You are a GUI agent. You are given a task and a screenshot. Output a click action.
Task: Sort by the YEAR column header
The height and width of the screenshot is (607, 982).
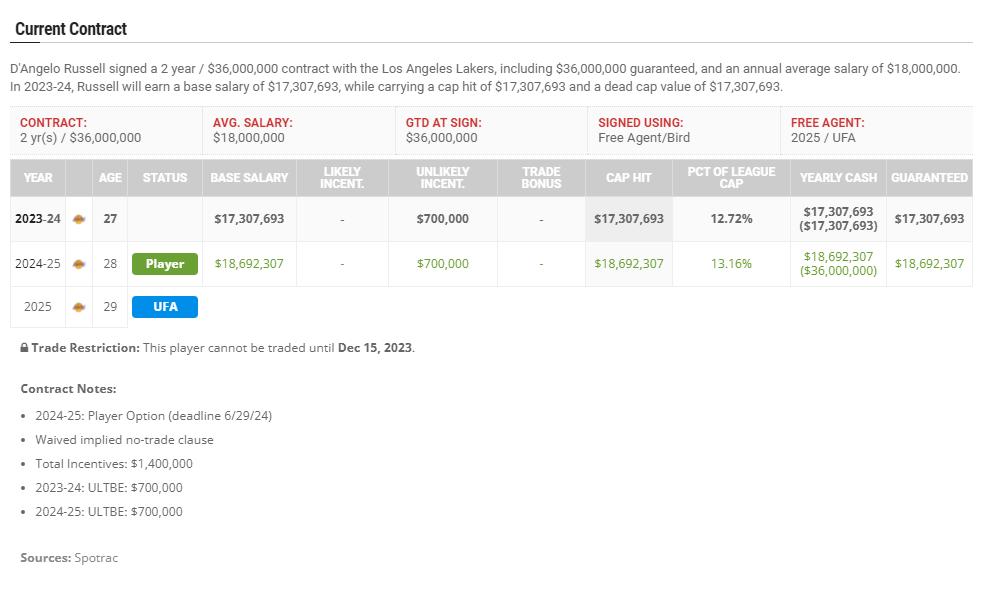pyautogui.click(x=38, y=178)
